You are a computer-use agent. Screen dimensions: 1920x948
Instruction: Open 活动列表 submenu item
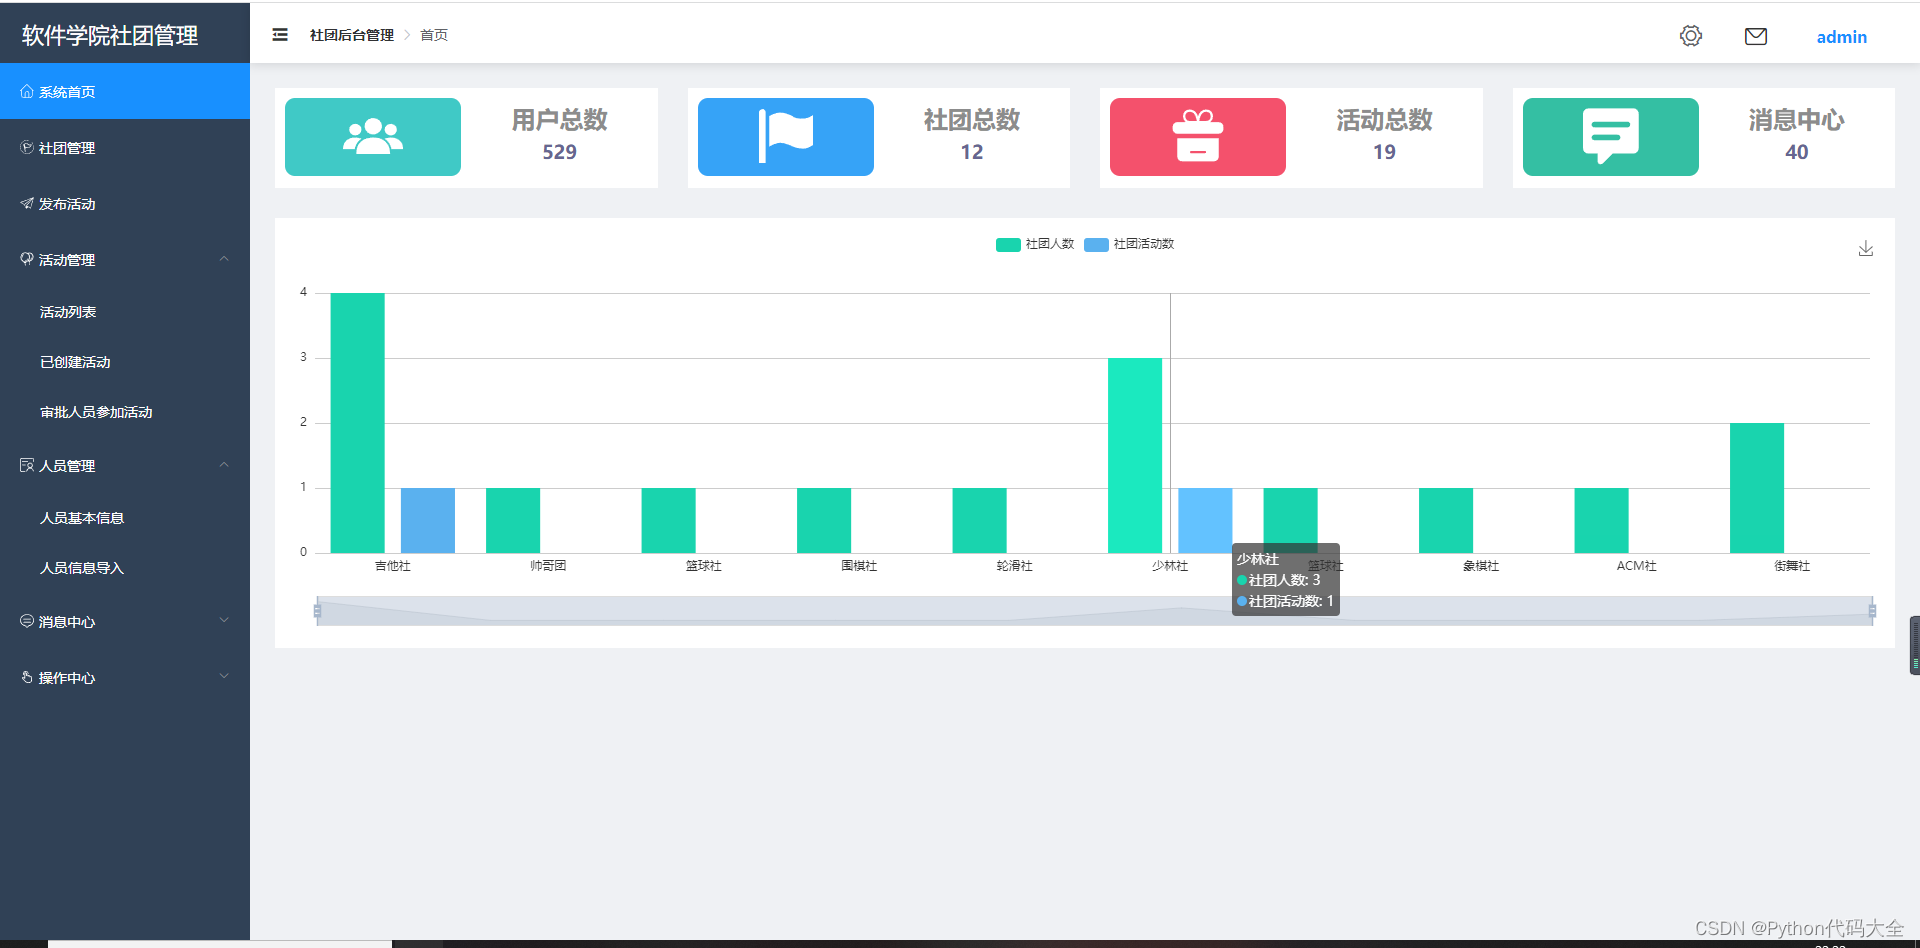pyautogui.click(x=125, y=312)
